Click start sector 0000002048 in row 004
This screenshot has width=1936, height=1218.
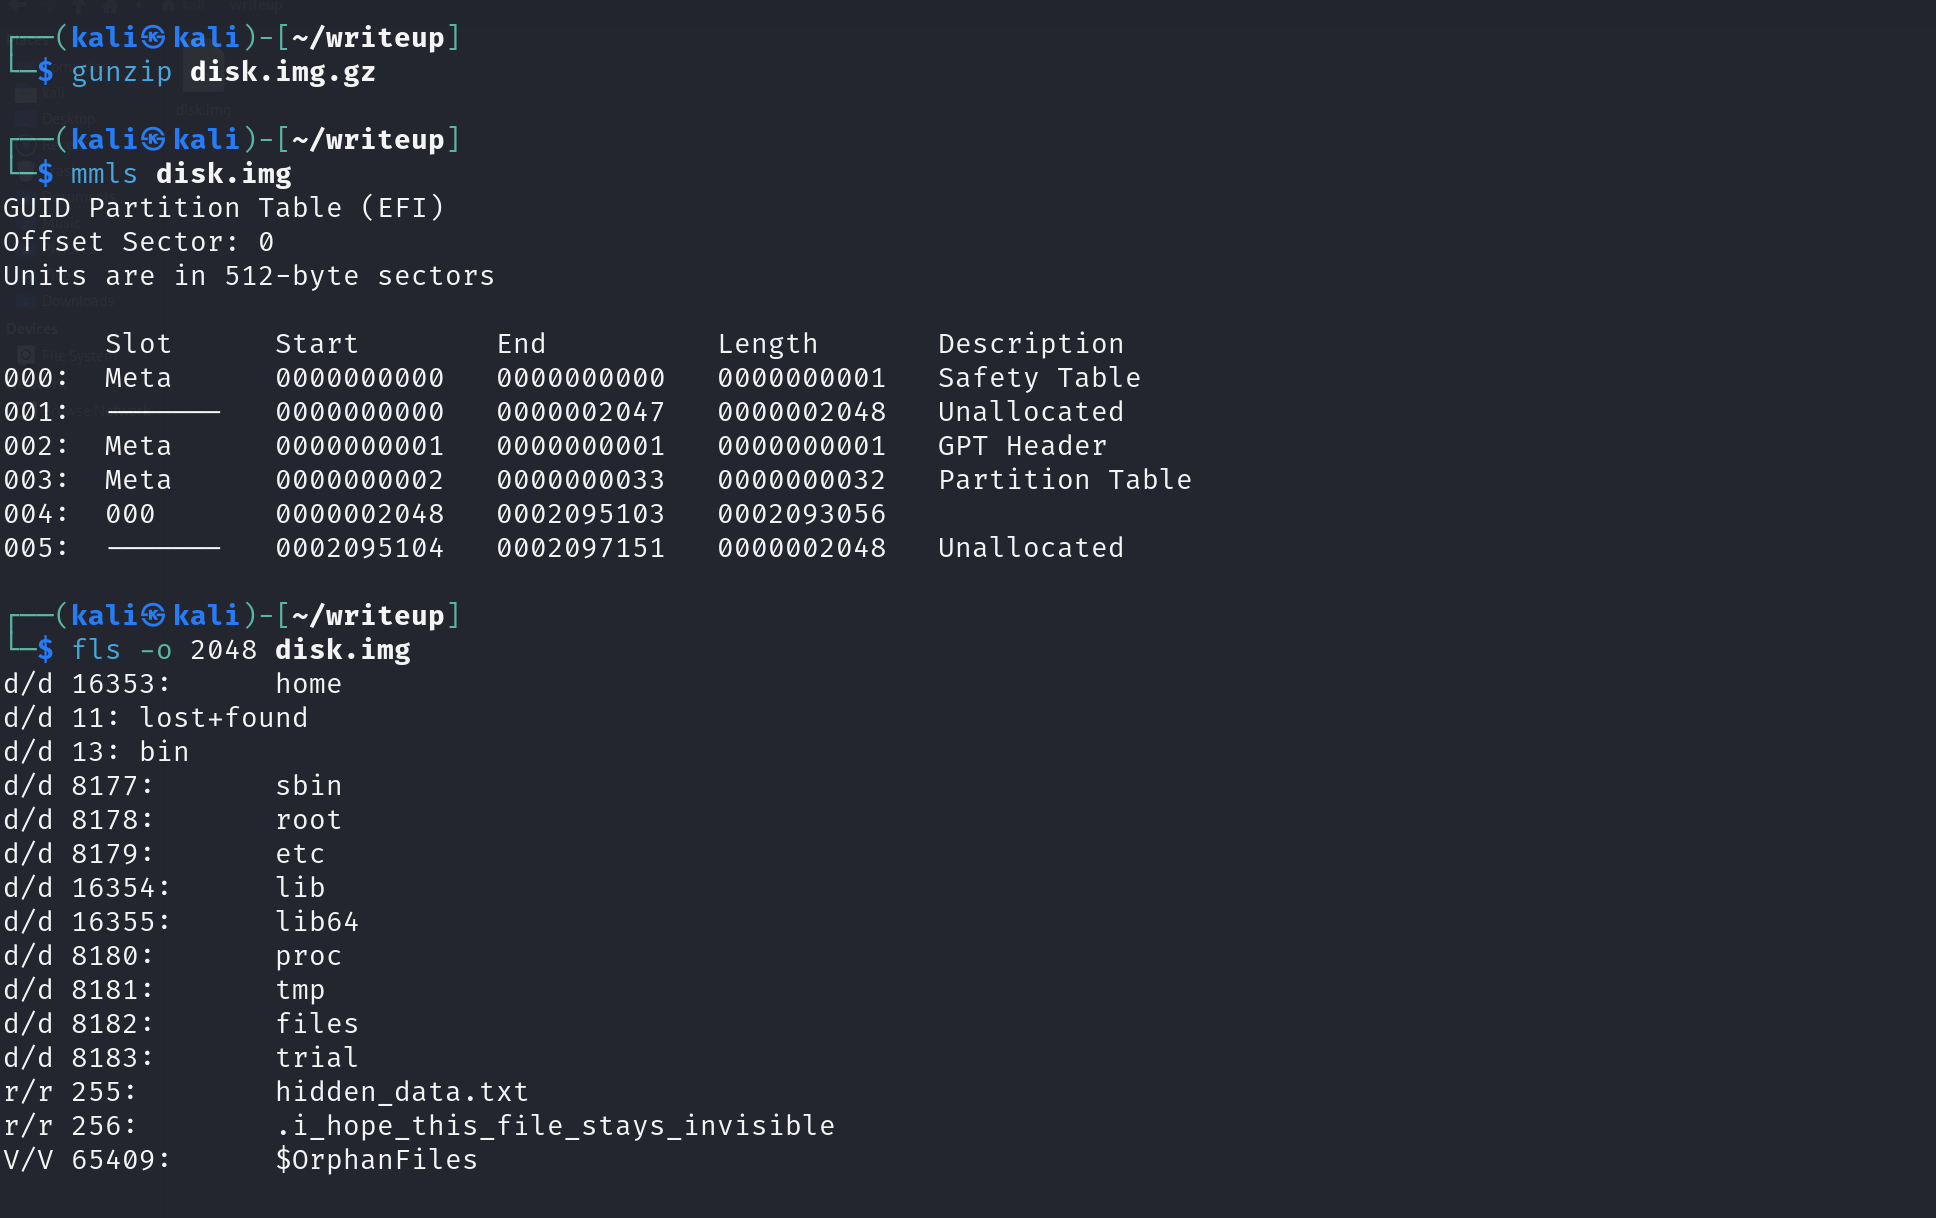(360, 514)
